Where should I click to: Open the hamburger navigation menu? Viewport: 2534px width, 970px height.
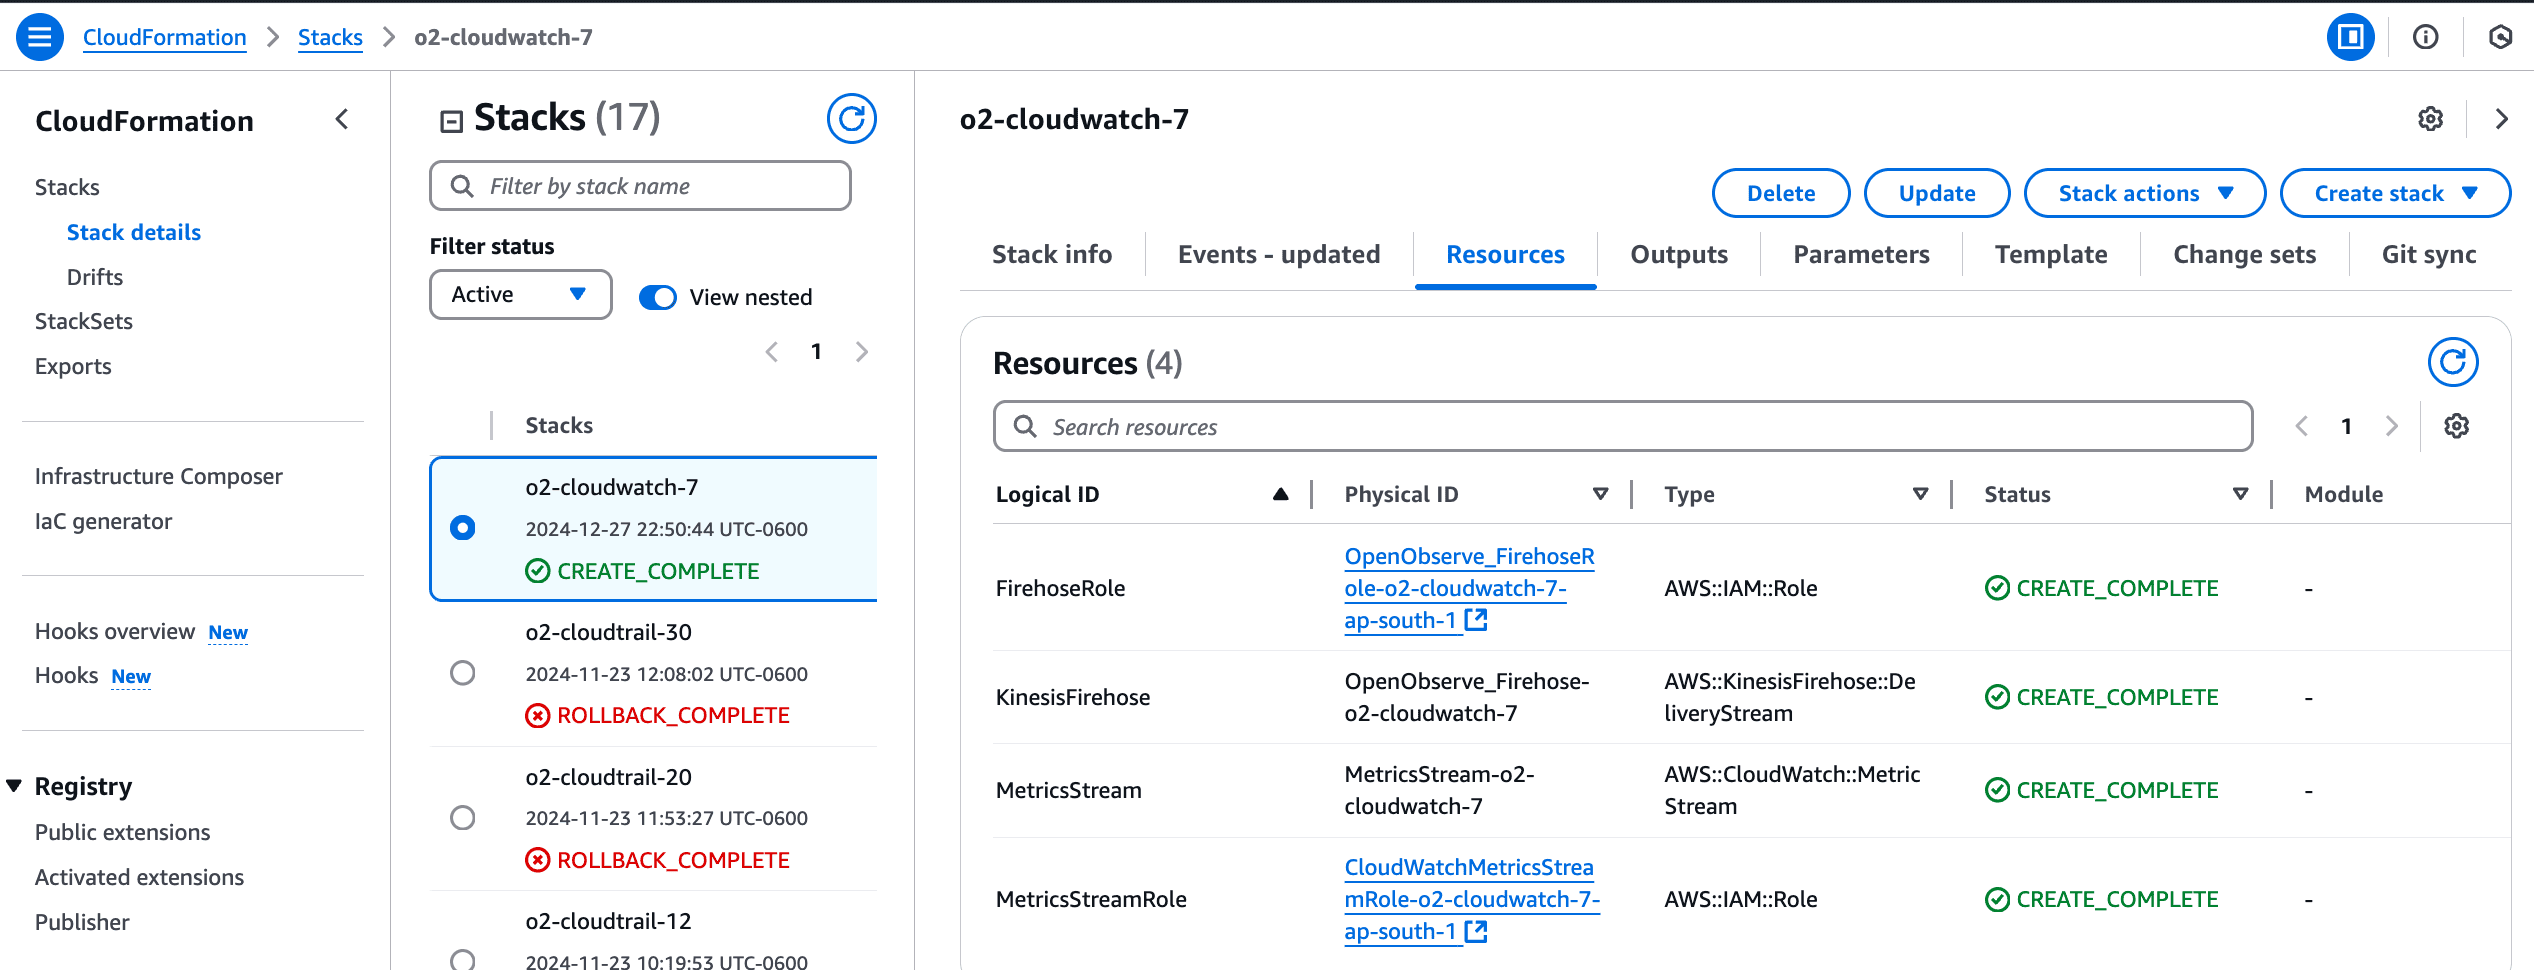[x=38, y=37]
